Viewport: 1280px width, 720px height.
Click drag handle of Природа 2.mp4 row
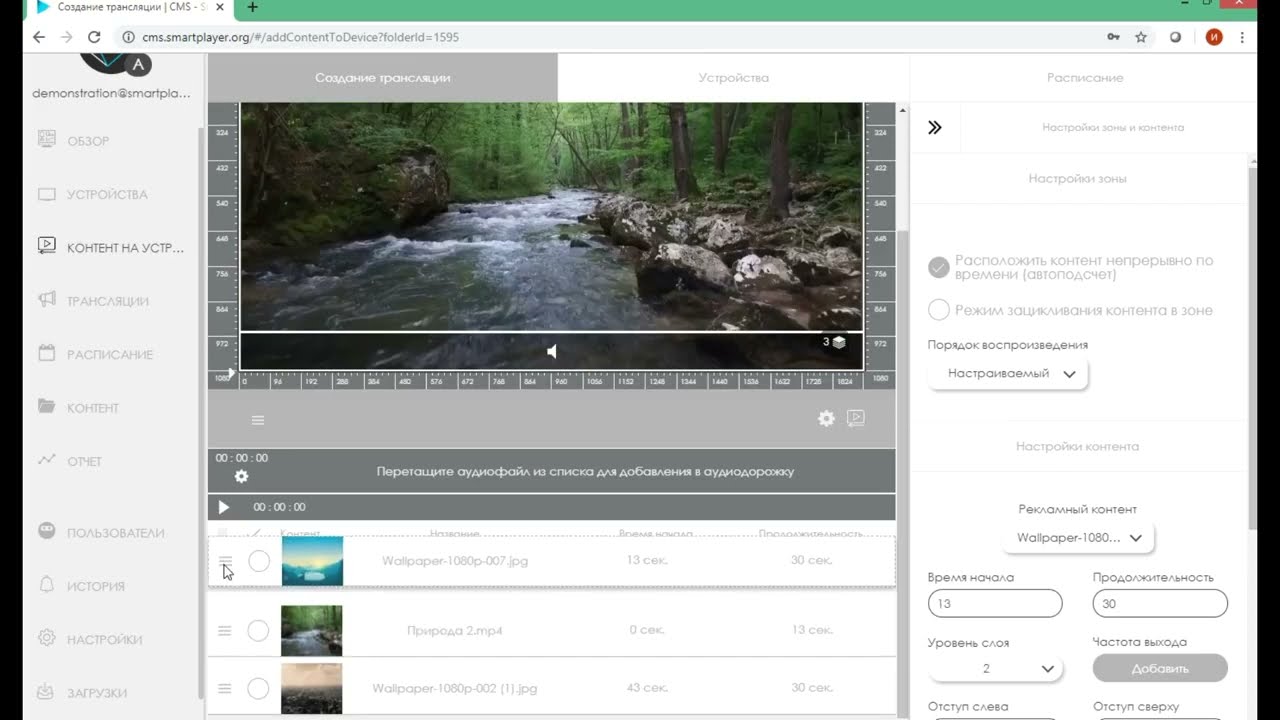coord(225,630)
